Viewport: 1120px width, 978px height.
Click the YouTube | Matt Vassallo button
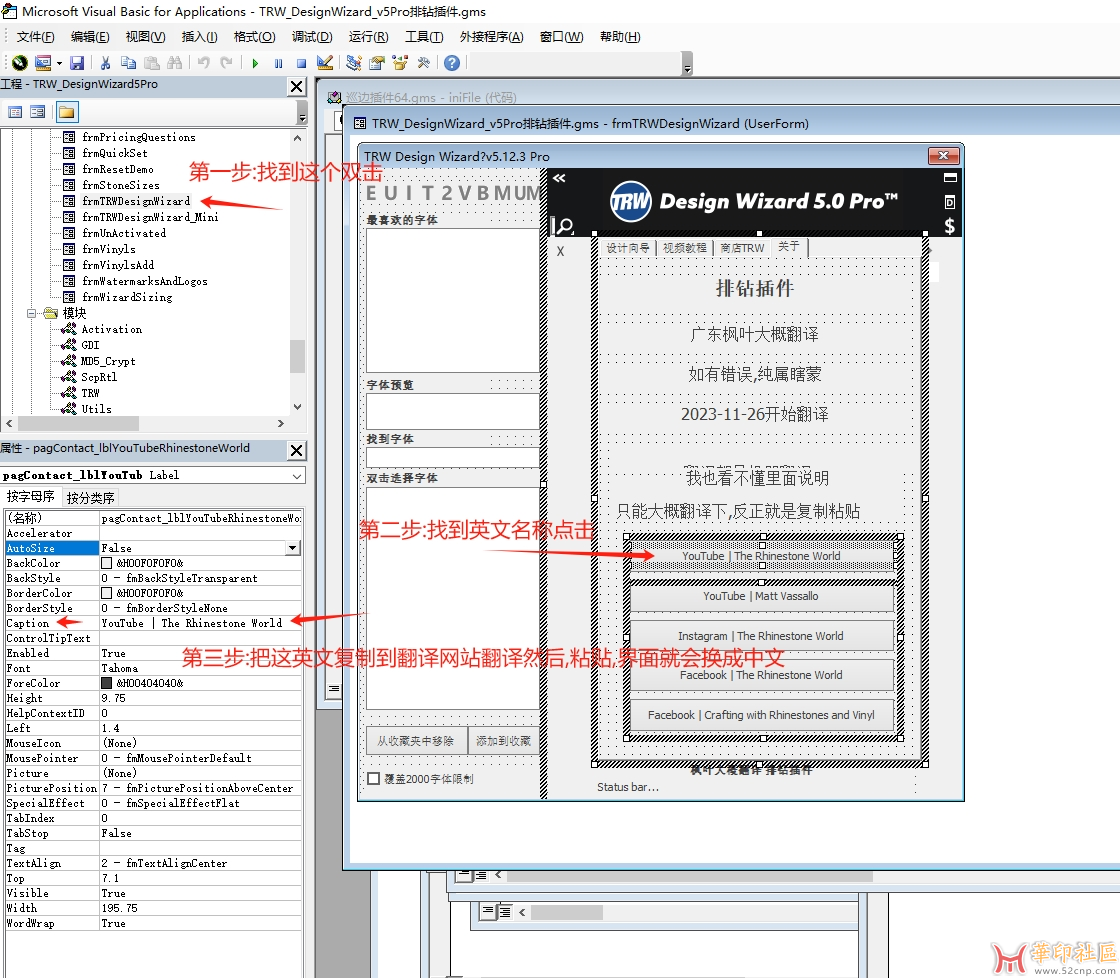pyautogui.click(x=761, y=596)
